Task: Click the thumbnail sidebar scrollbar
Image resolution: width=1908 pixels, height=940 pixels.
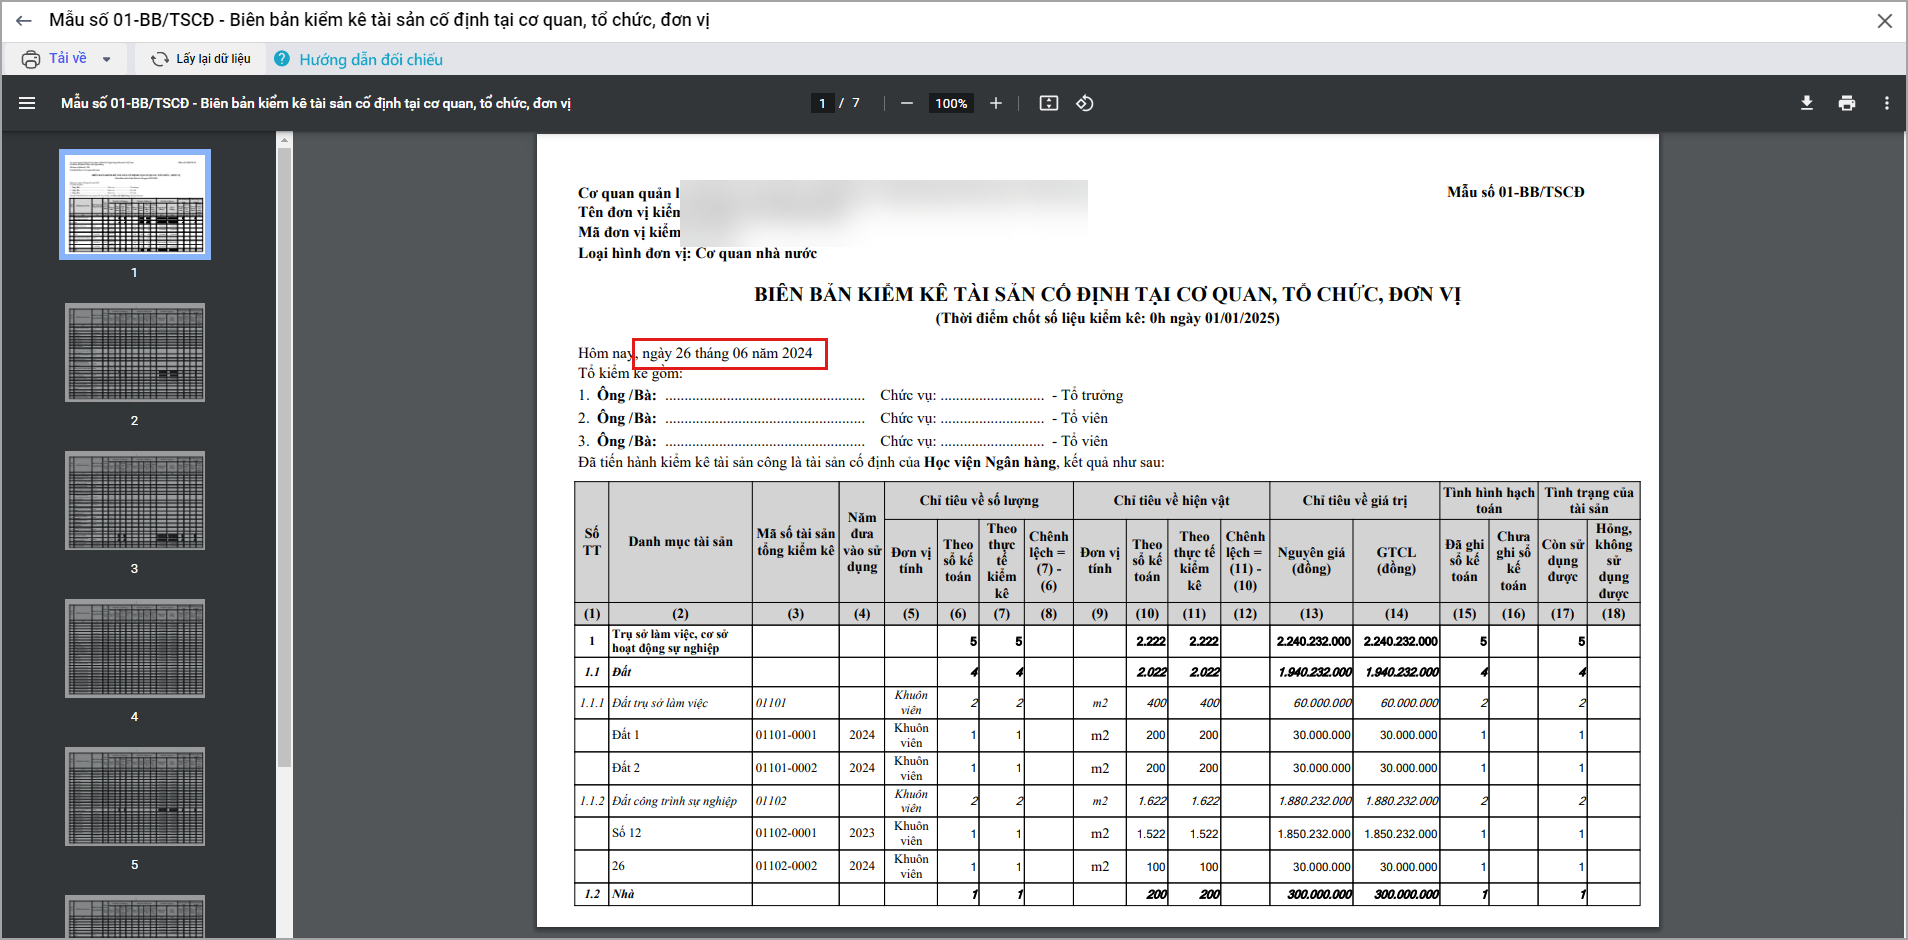Action: tap(284, 450)
